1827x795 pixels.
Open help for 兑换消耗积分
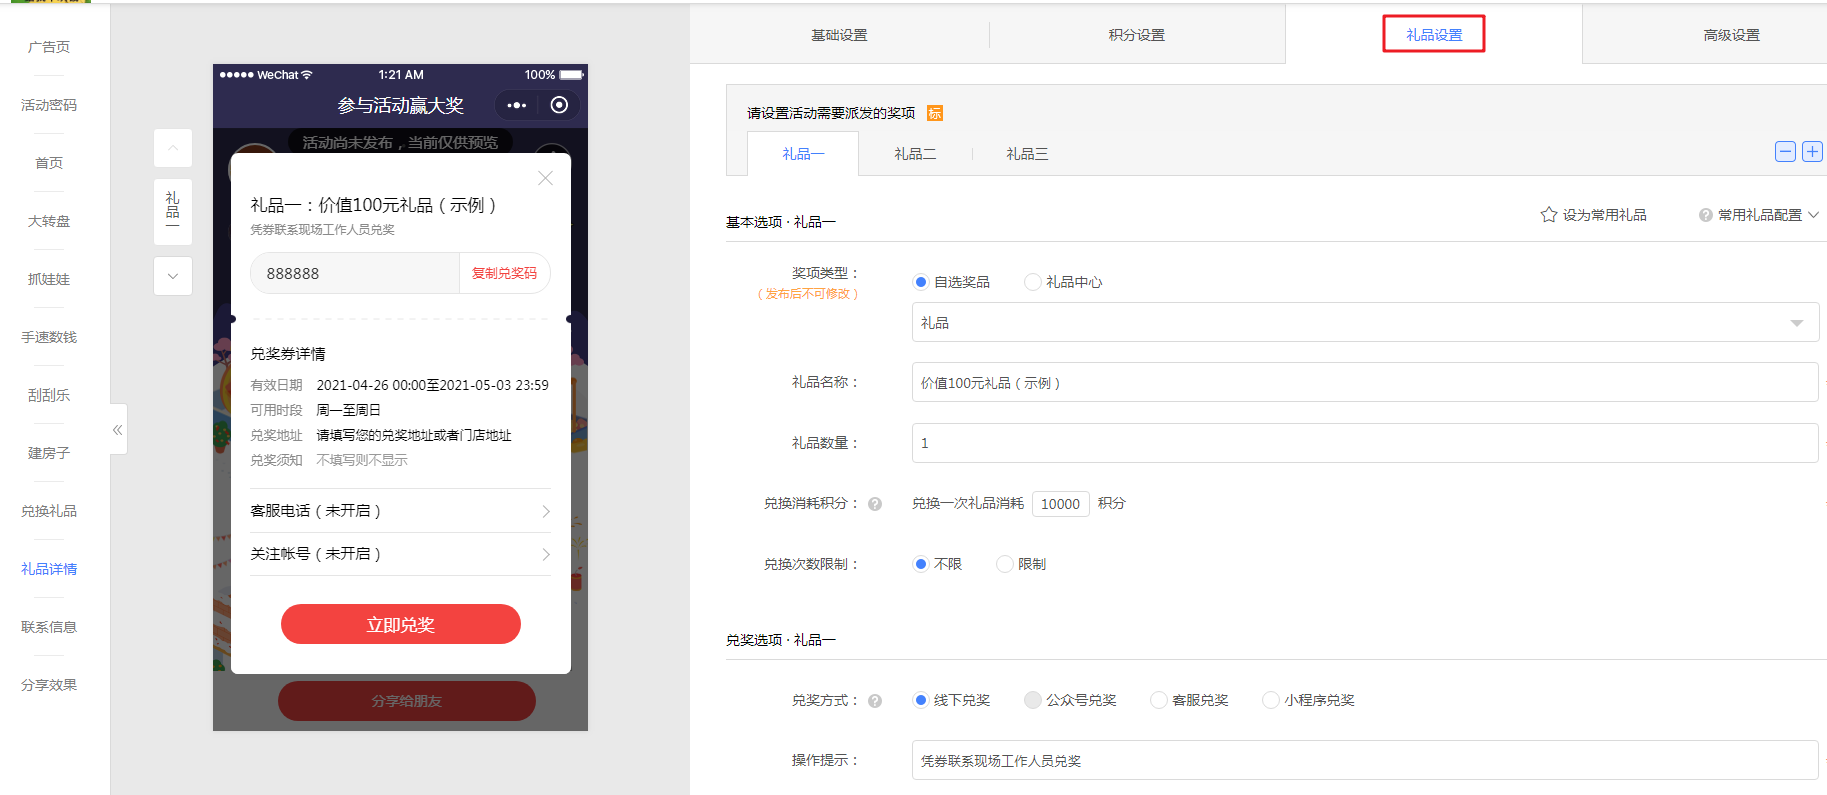(875, 504)
